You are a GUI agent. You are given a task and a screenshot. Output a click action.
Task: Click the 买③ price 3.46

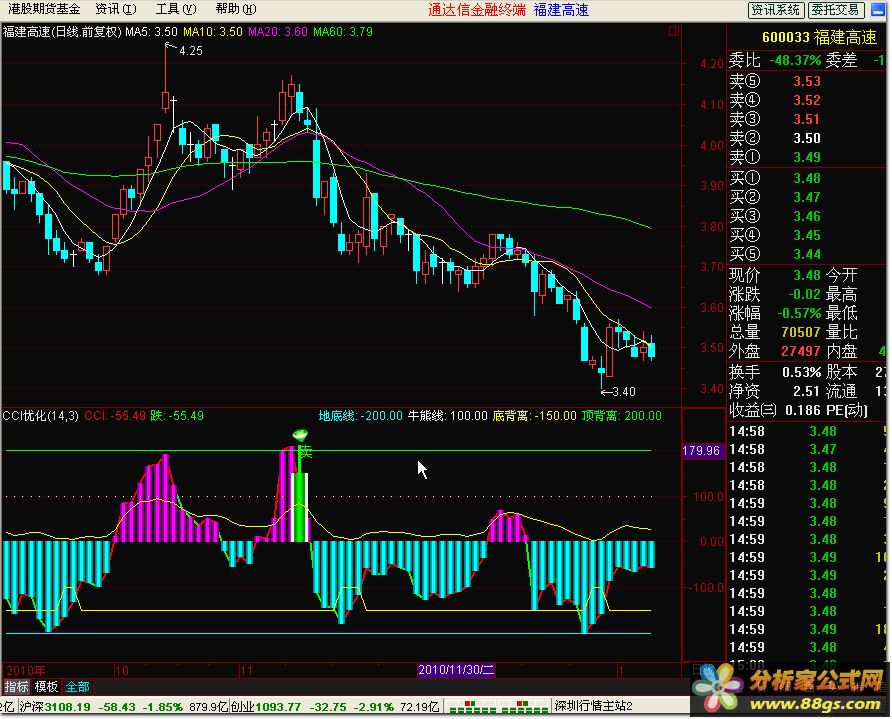(x=807, y=216)
